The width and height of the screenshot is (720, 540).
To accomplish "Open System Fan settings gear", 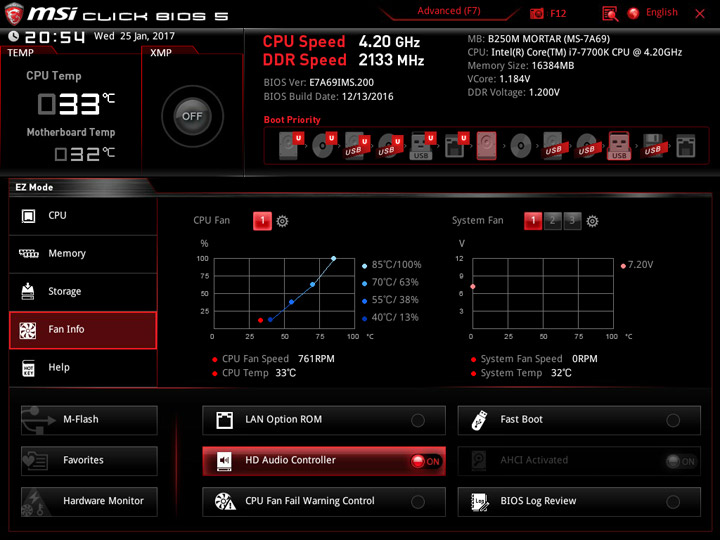I will point(592,221).
